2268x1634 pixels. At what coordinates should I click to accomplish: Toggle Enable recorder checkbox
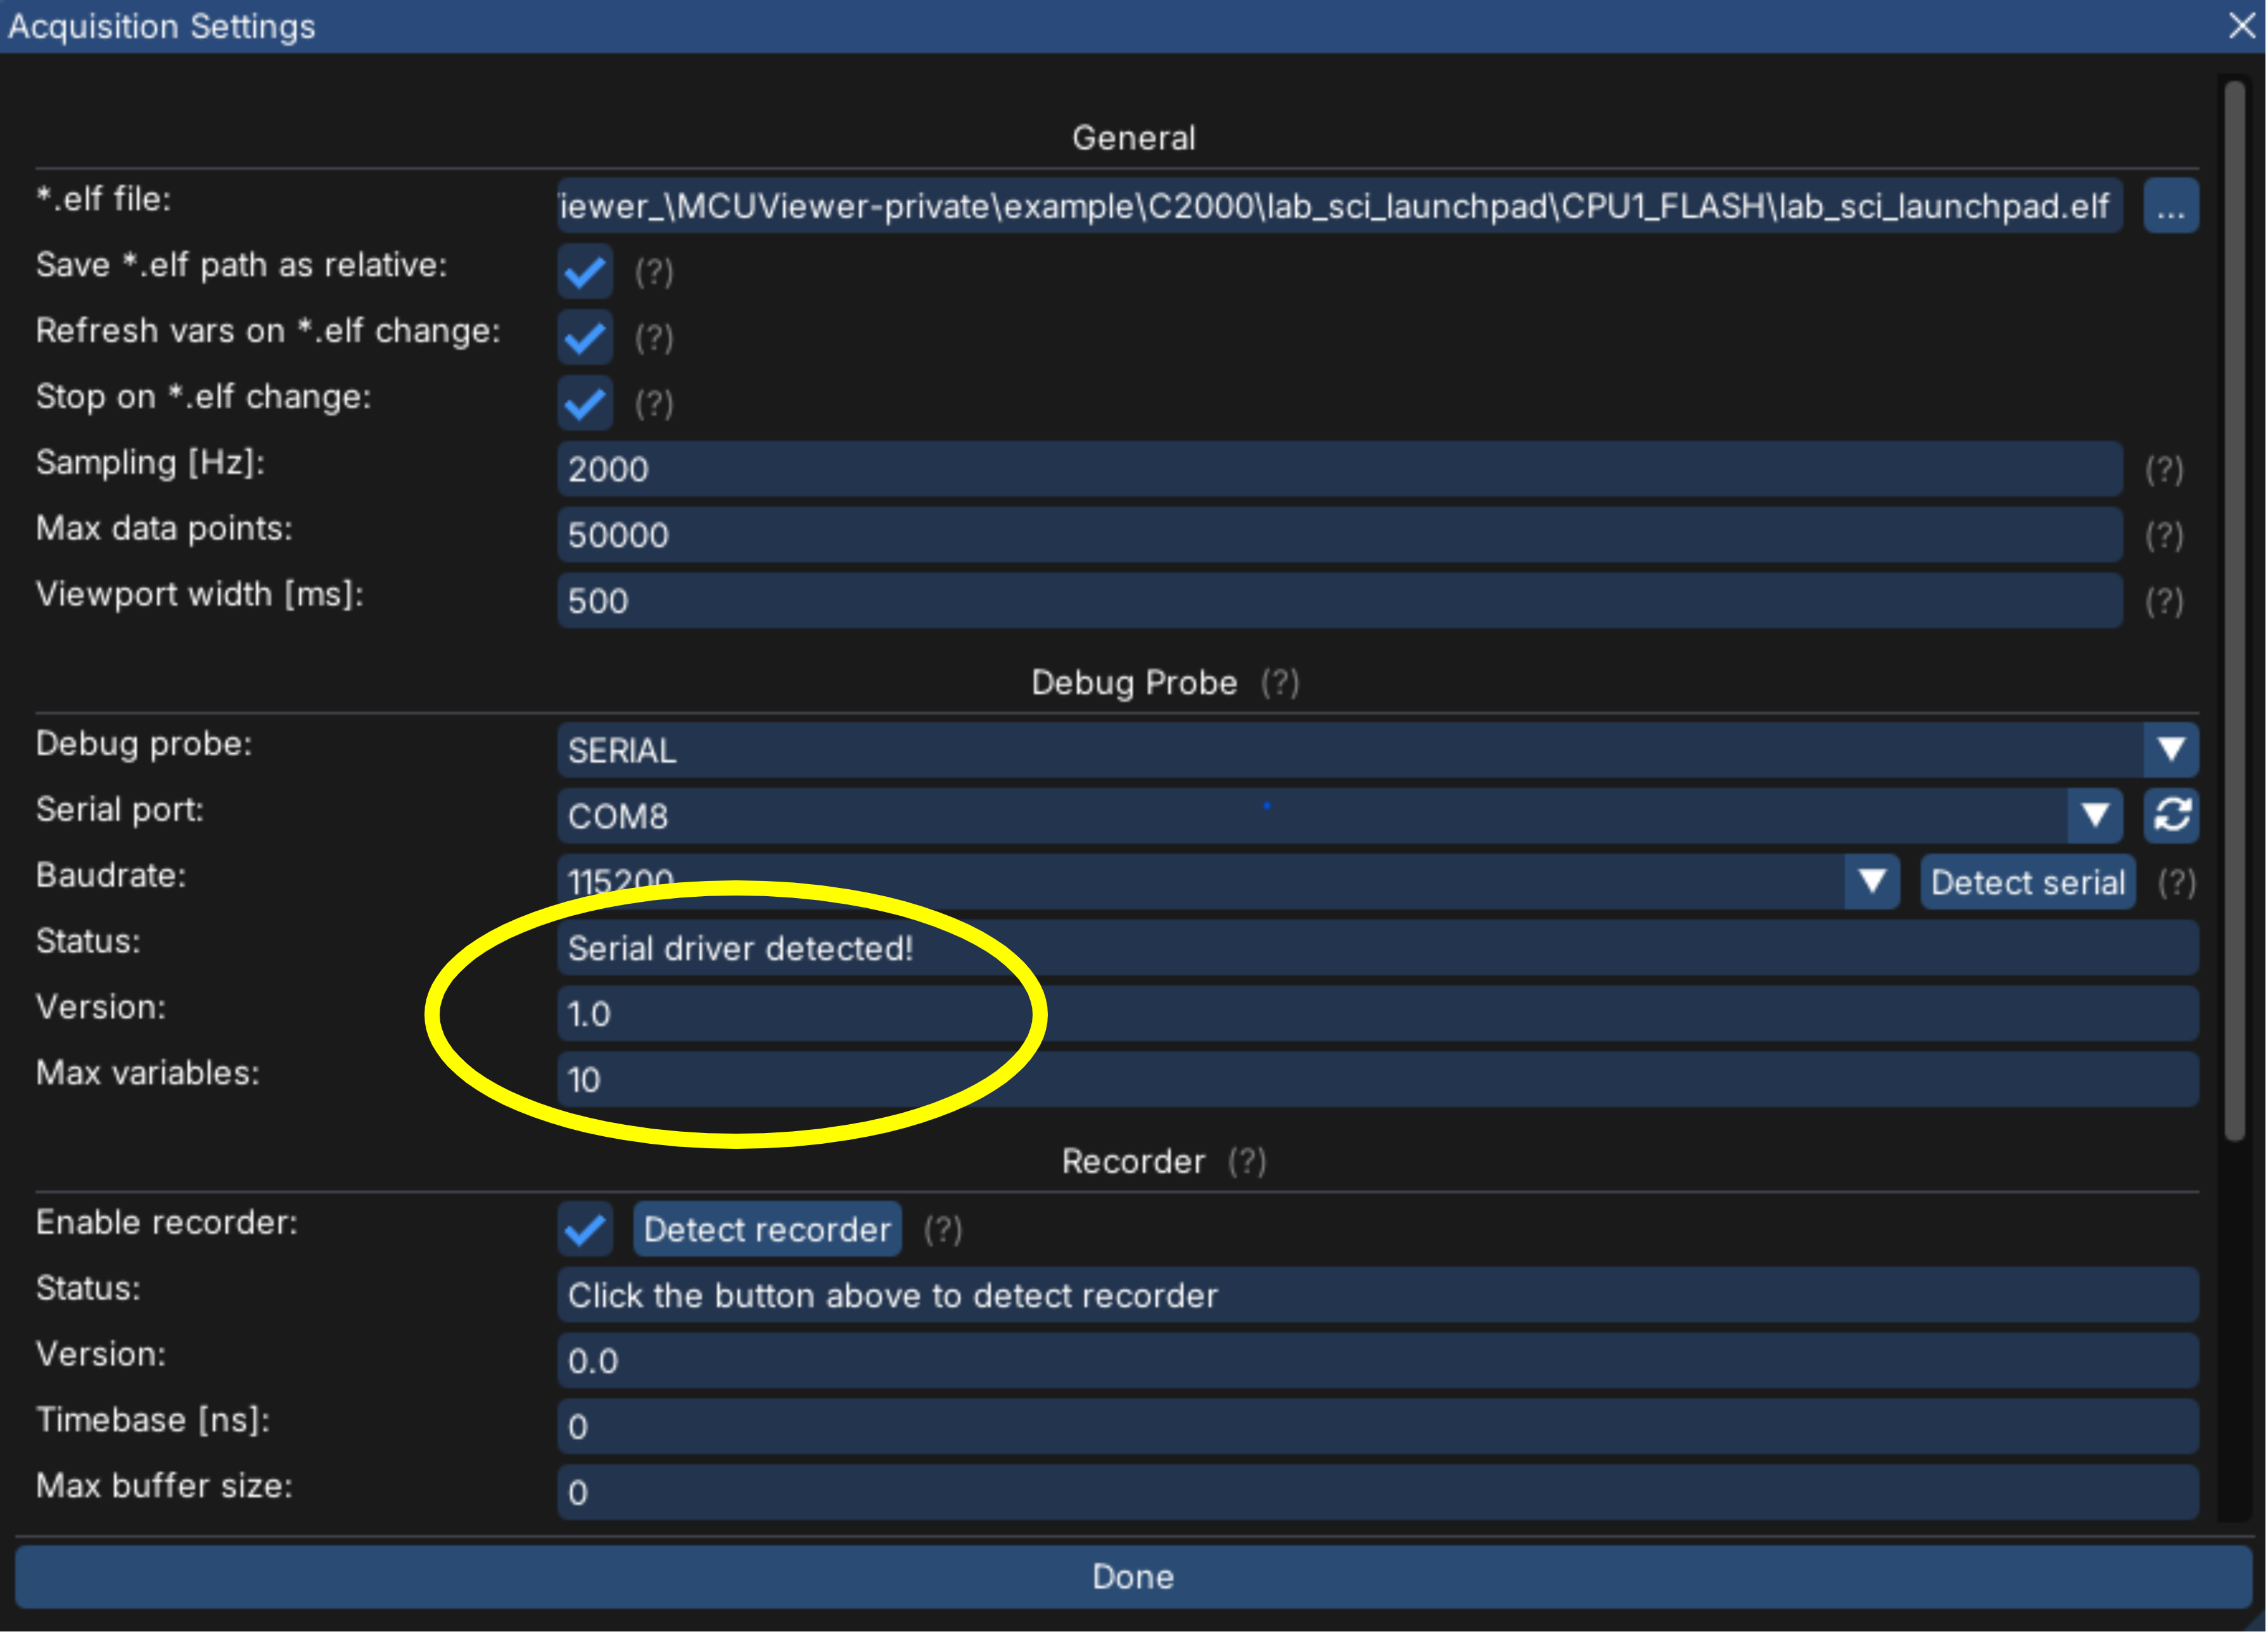pos(585,1229)
